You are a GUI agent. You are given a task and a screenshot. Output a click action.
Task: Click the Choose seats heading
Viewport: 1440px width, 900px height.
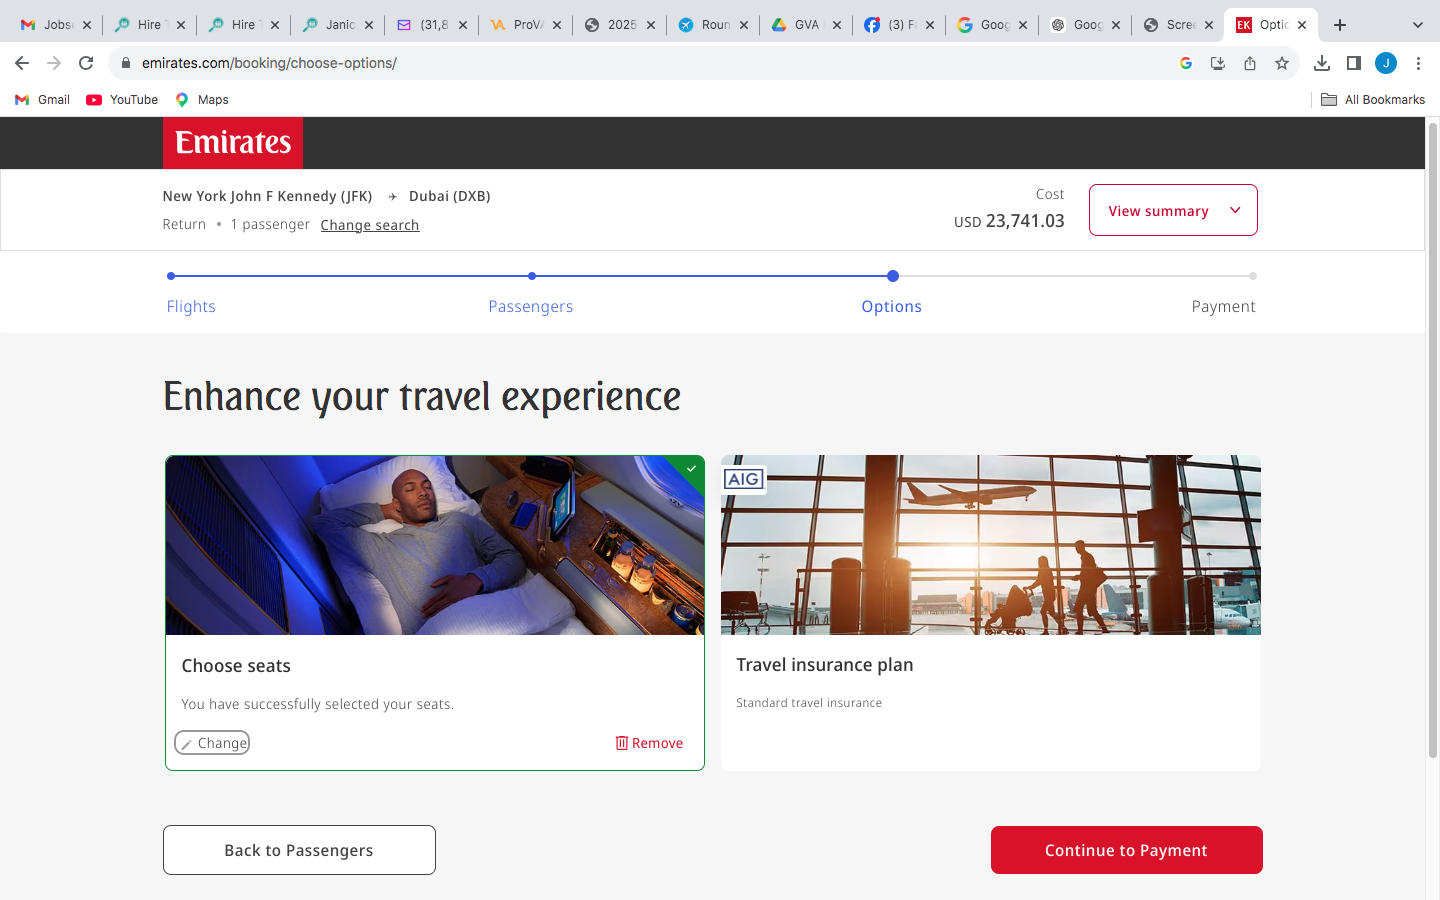pos(236,666)
